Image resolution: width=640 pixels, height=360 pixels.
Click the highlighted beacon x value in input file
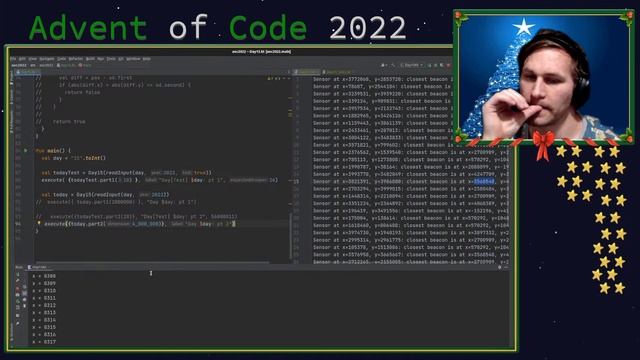(484, 182)
